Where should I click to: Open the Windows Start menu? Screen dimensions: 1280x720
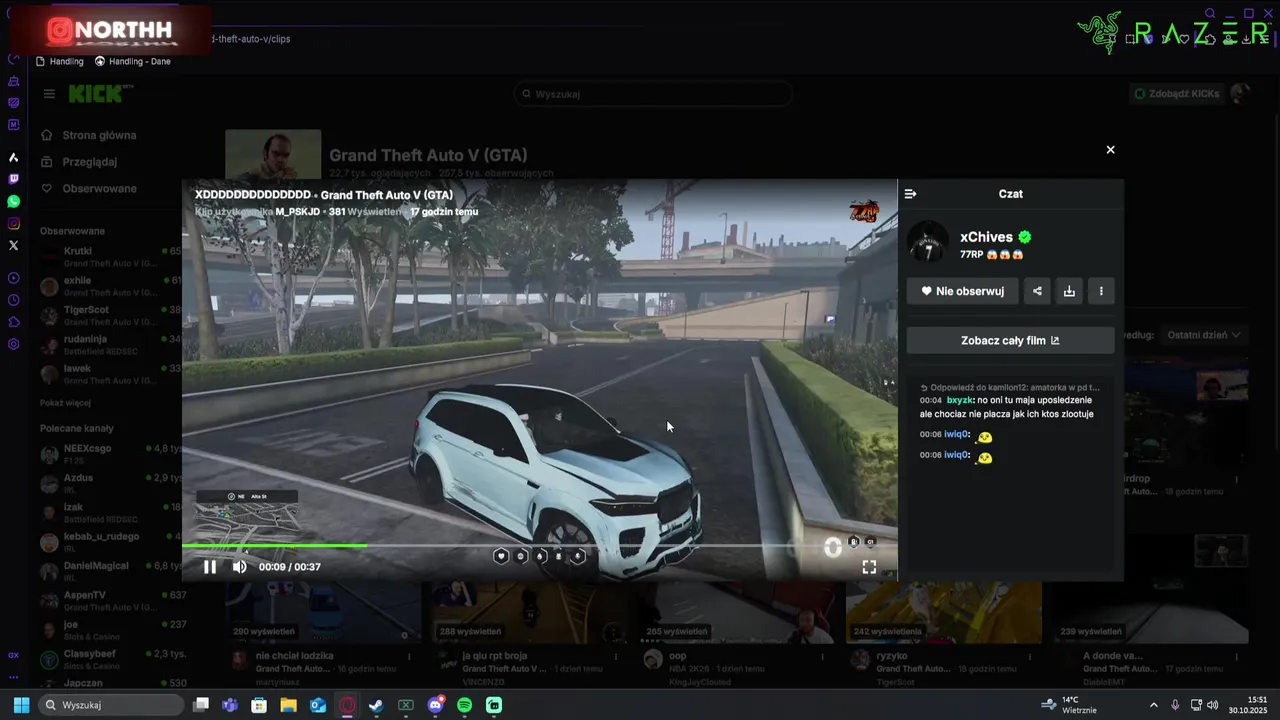tap(21, 705)
